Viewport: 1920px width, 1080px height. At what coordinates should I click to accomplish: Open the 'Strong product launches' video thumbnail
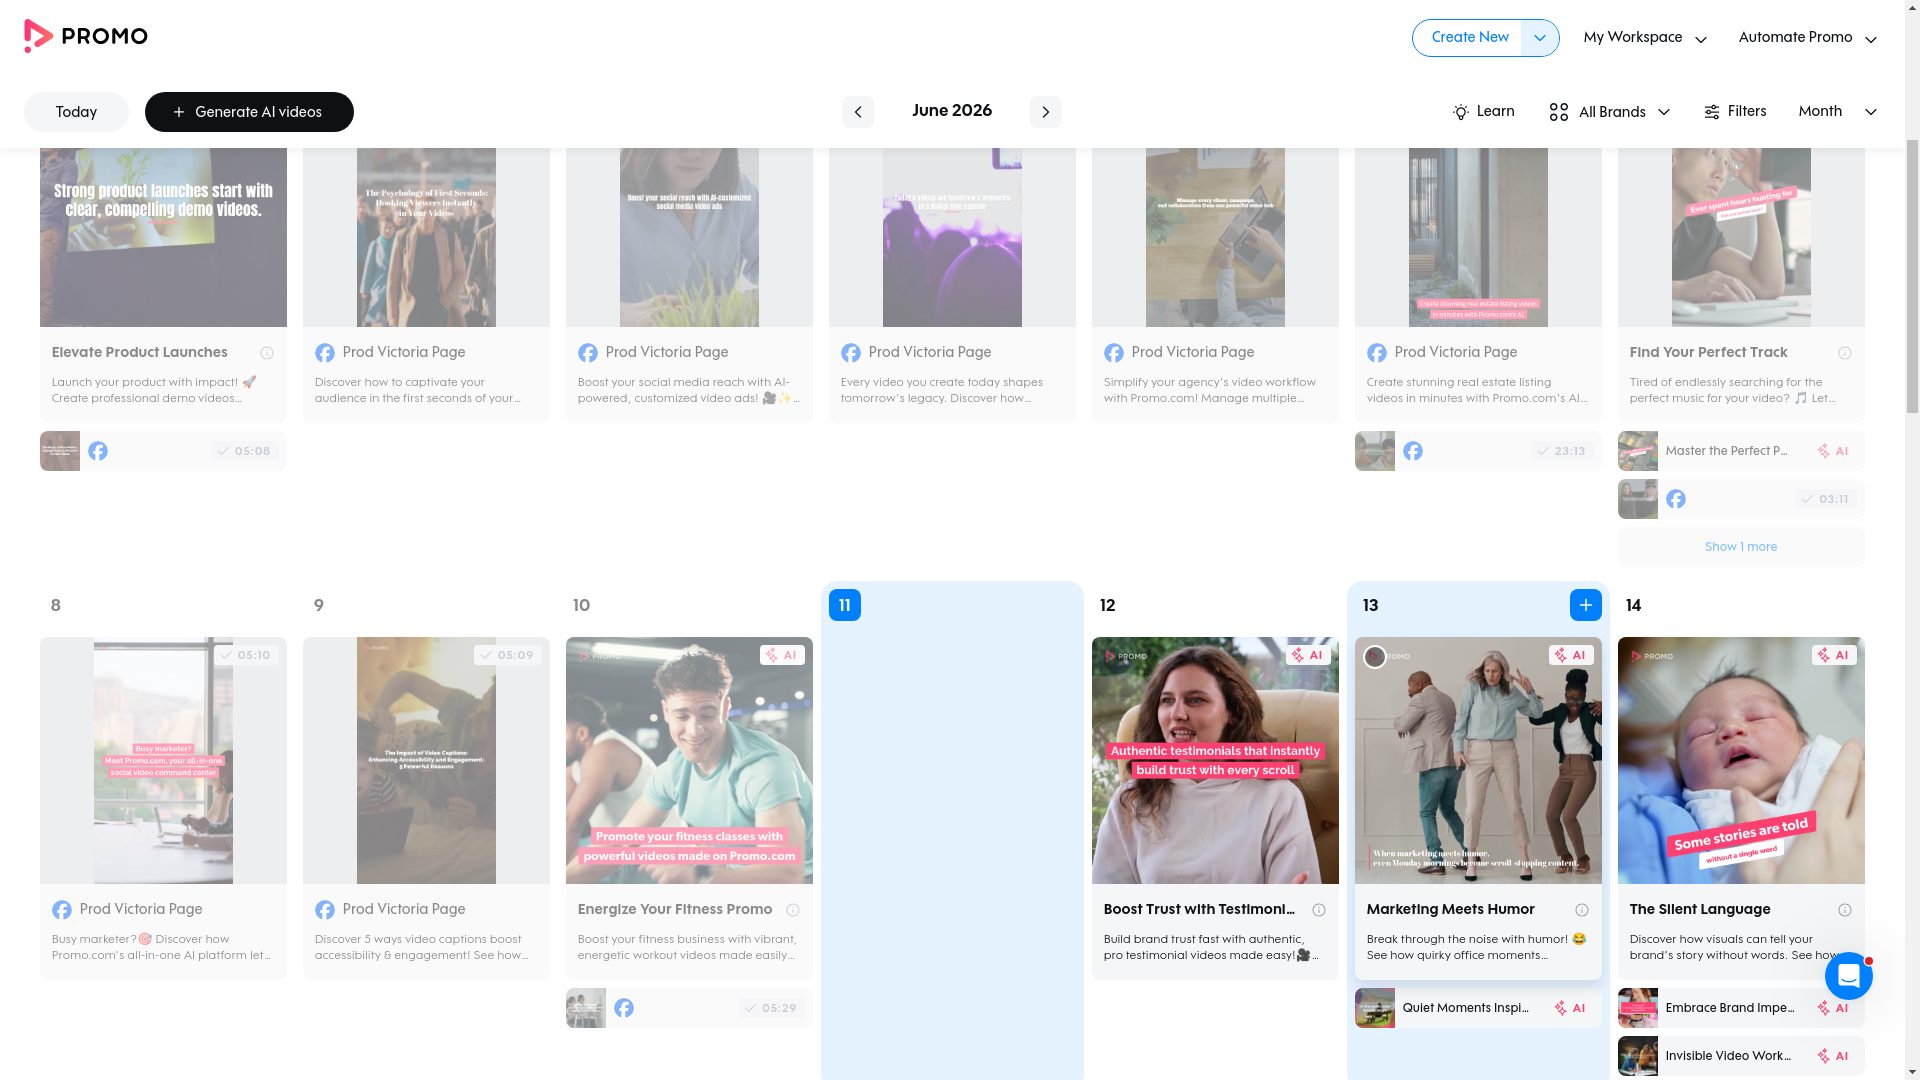pyautogui.click(x=163, y=237)
